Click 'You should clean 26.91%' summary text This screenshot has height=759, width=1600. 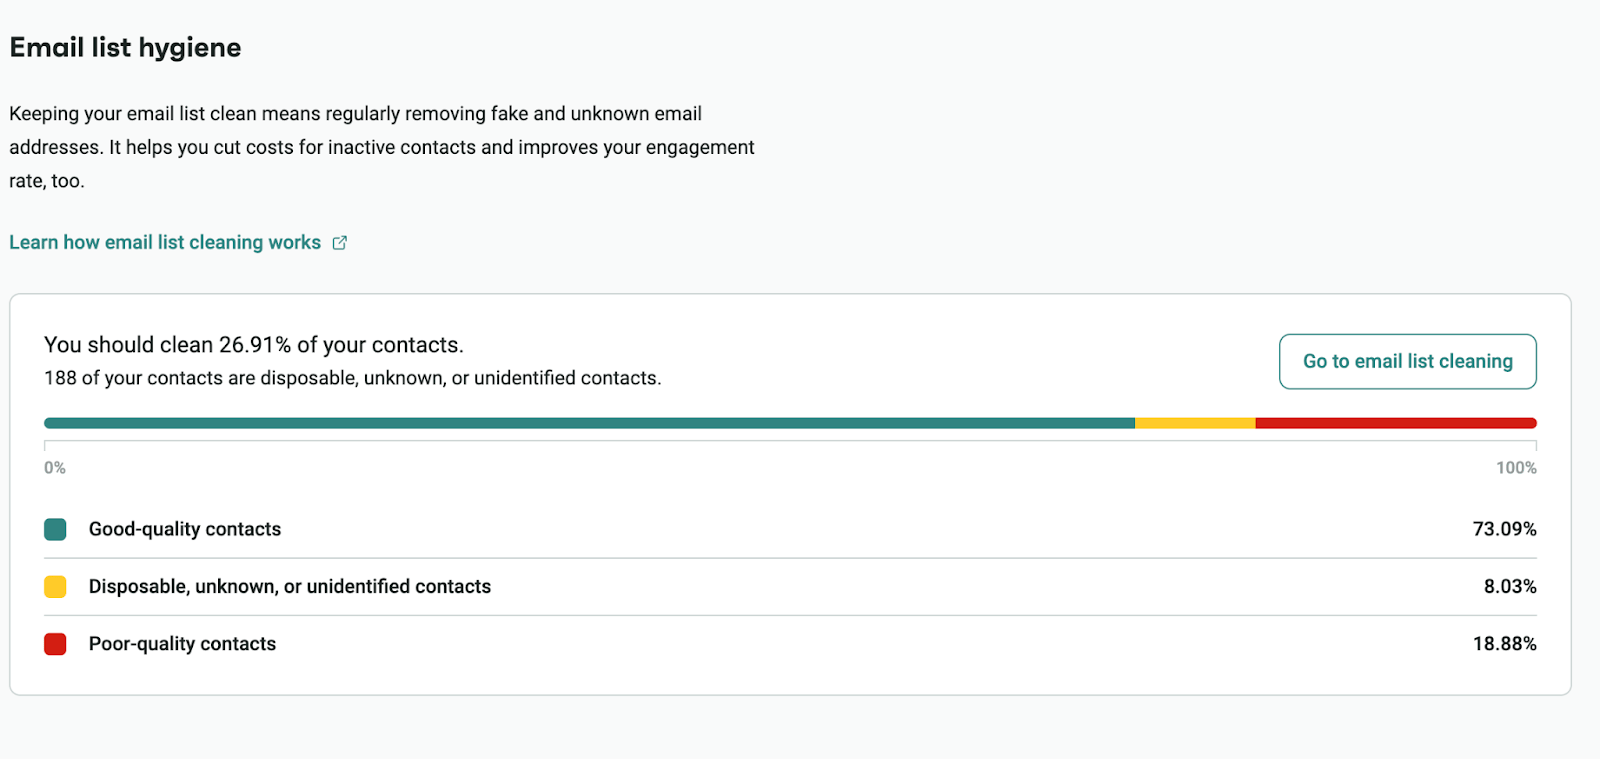[x=254, y=345]
